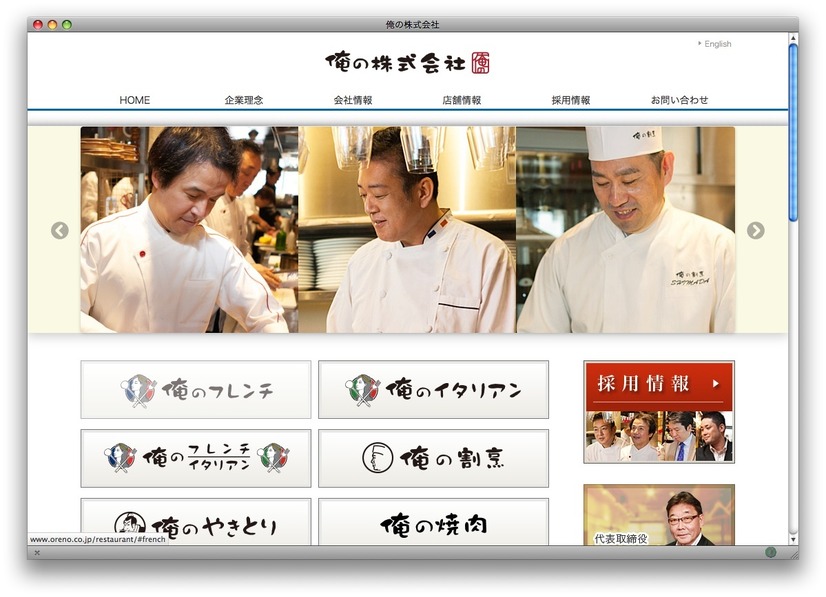Switch the site to English
This screenshot has width=826, height=597.
[717, 44]
